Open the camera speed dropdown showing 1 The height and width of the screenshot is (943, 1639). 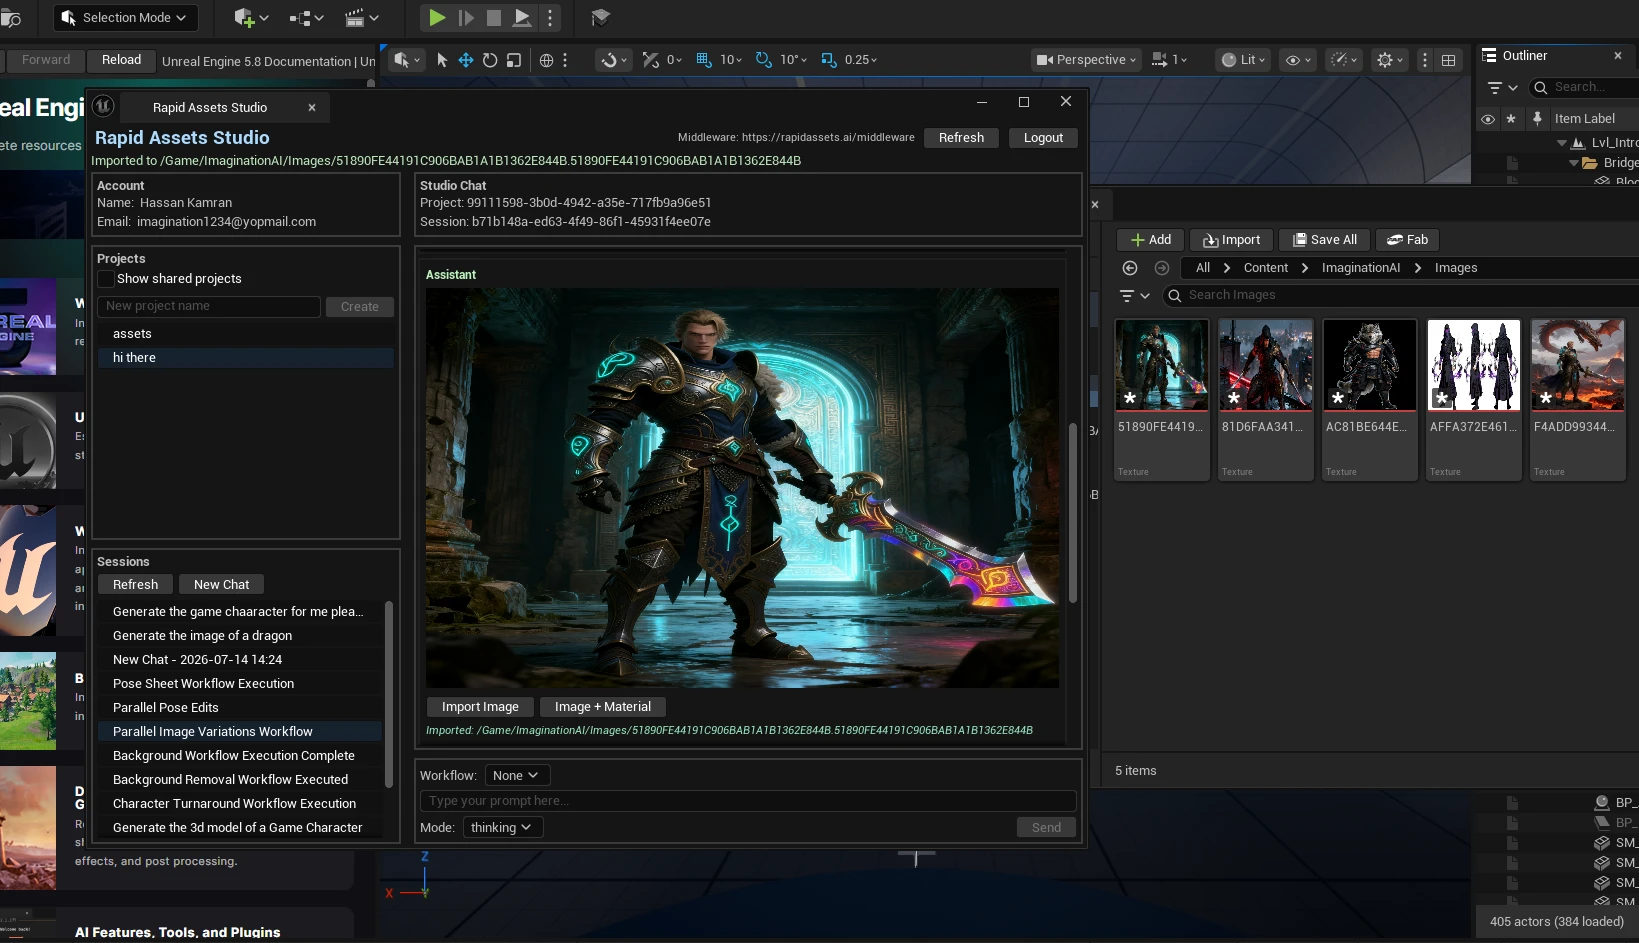(1169, 60)
